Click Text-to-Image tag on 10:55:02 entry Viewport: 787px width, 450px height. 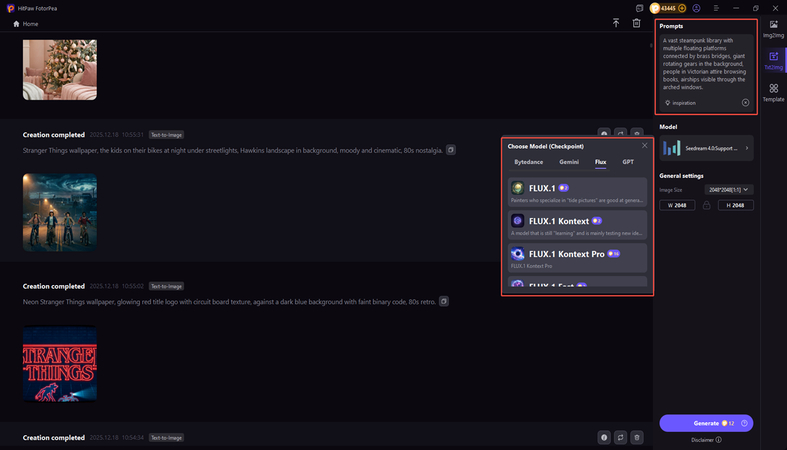[x=166, y=286]
